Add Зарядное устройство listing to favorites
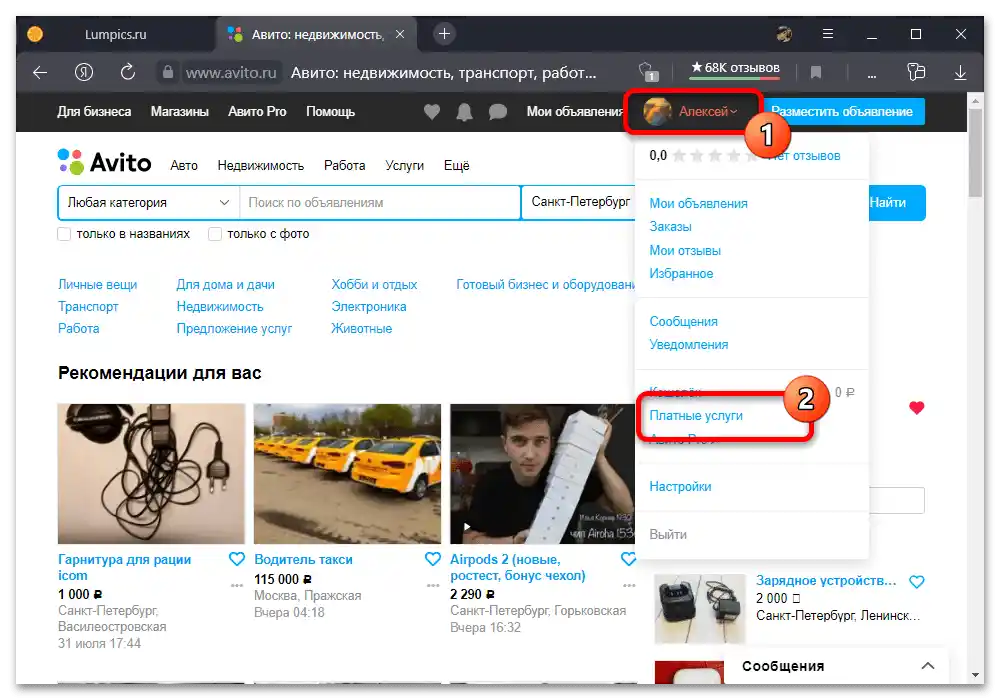Screen dimensions: 1000x700 [x=916, y=581]
